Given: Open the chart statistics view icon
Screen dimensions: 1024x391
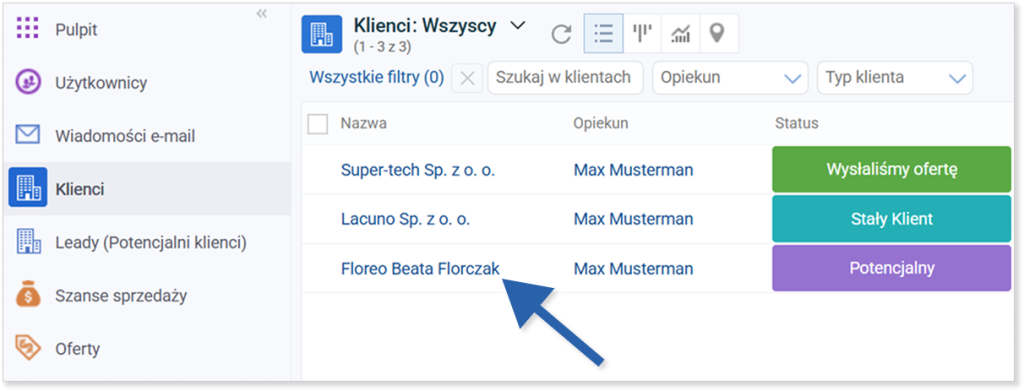Looking at the screenshot, I should point(680,33).
